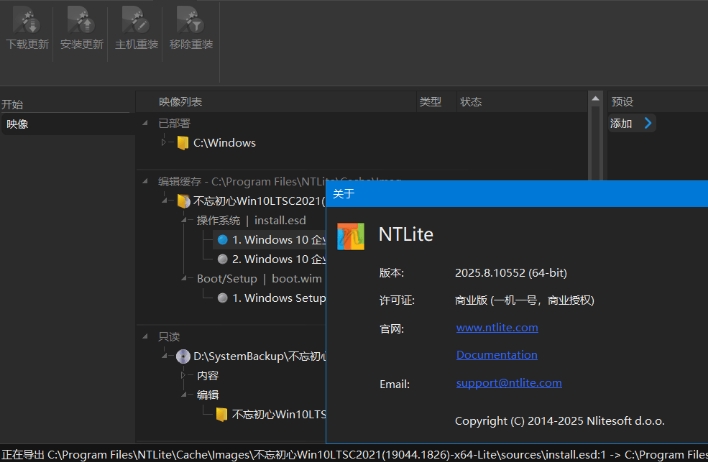Select blue dot of 1. Windows 10 edition
The height and width of the screenshot is (462, 708).
point(222,240)
